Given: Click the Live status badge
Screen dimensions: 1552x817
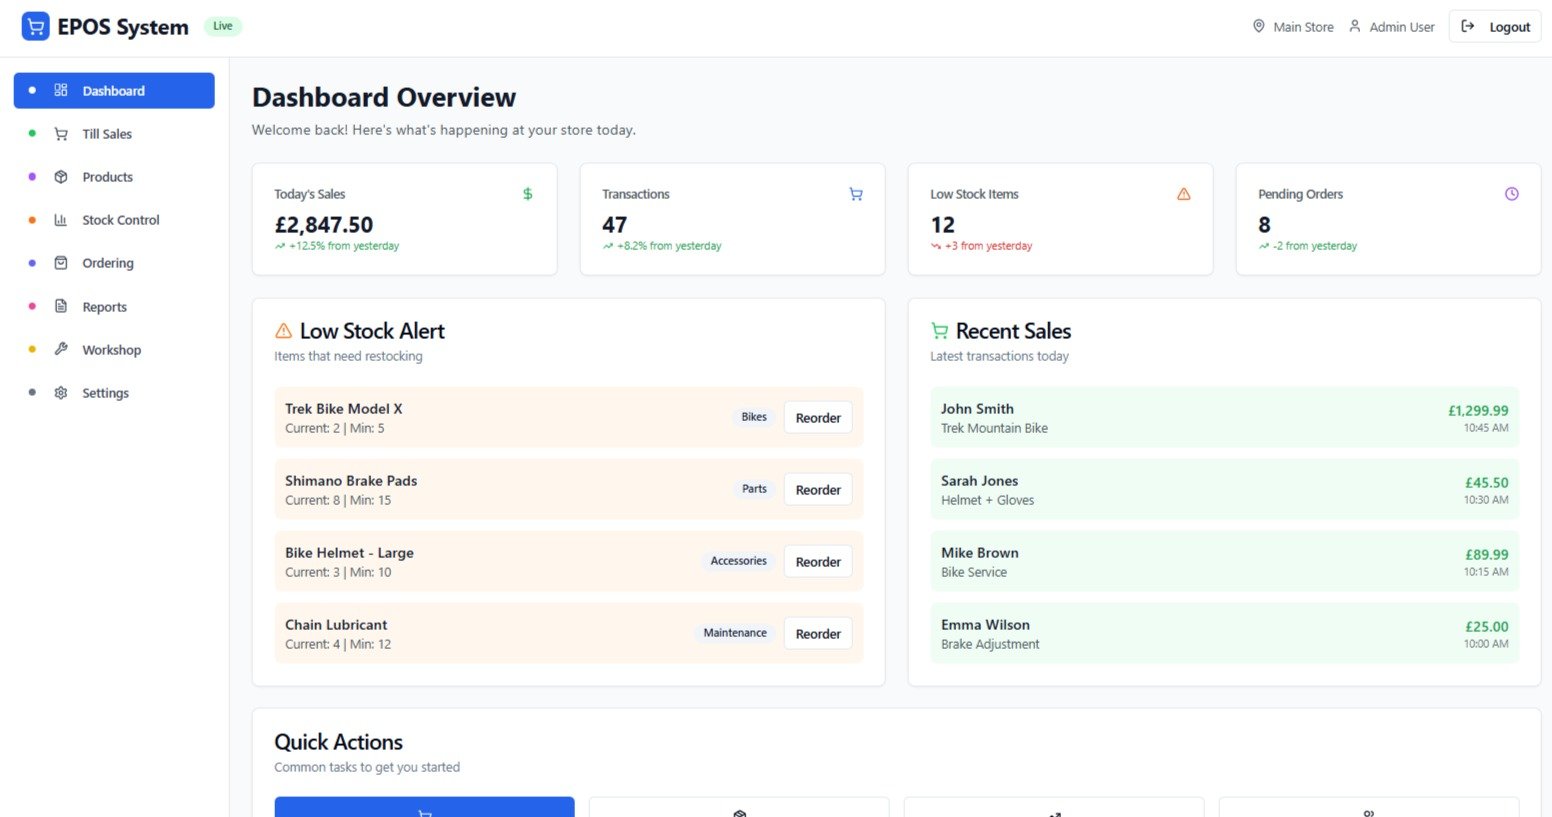Looking at the screenshot, I should tap(223, 26).
